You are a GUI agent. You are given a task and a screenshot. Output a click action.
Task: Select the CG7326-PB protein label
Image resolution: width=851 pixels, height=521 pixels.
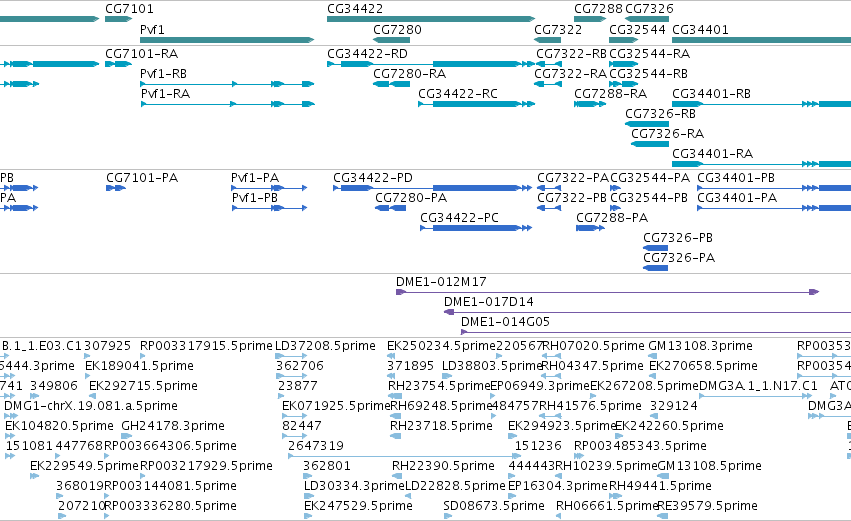point(678,238)
